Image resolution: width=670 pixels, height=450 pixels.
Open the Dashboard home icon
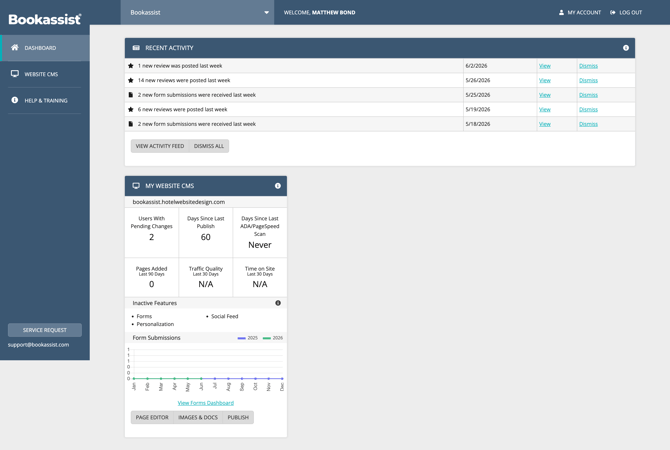[15, 47]
